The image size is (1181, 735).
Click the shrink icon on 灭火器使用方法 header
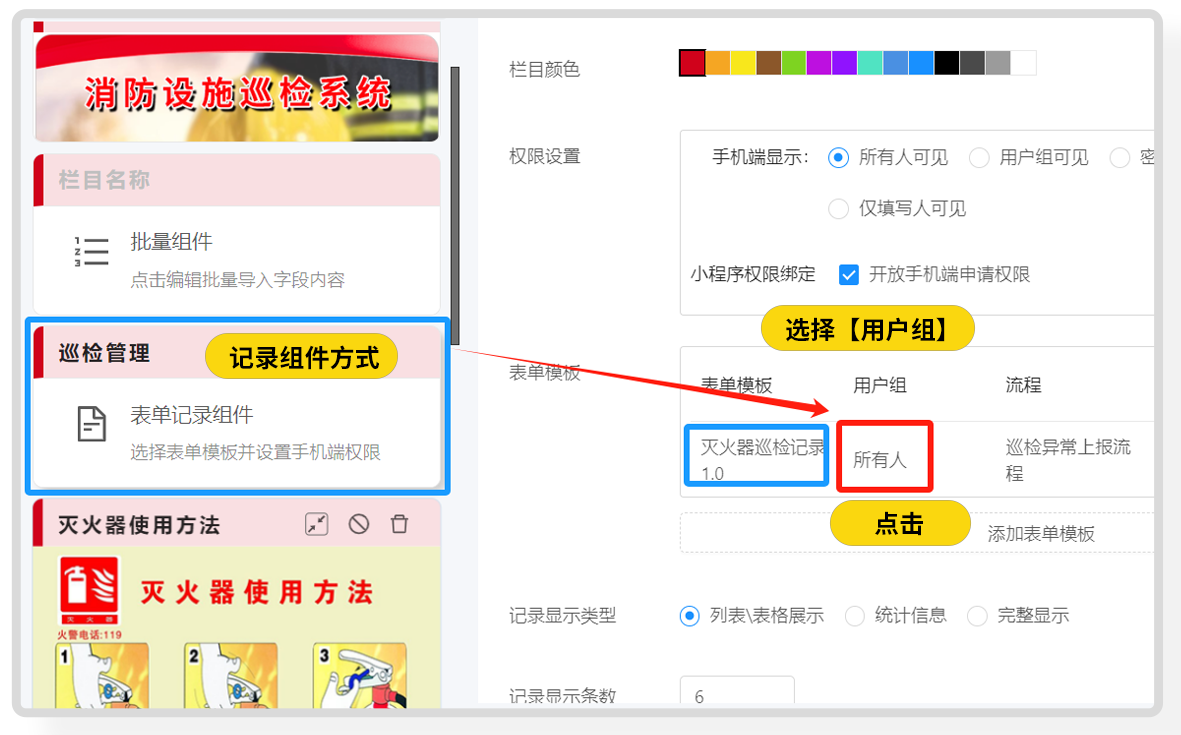click(316, 523)
